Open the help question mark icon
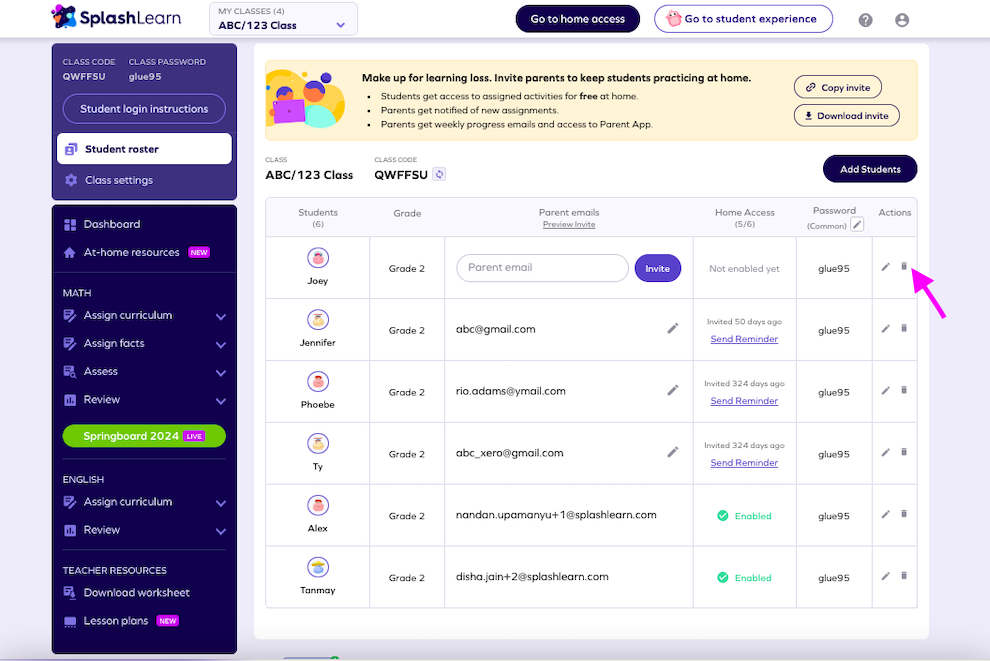 coord(864,18)
